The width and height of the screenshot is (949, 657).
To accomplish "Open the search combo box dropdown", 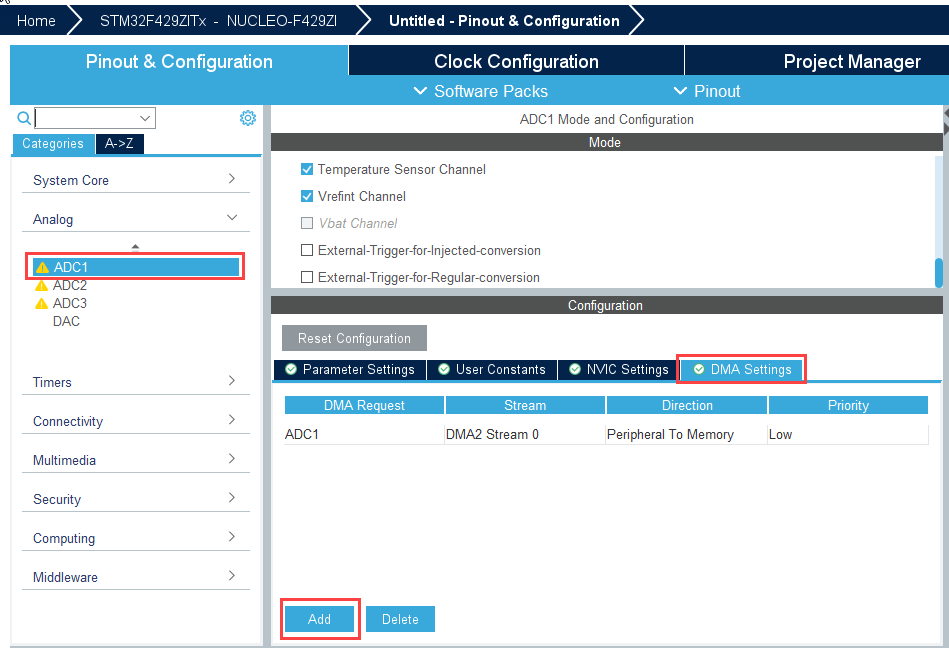I will click(x=146, y=118).
